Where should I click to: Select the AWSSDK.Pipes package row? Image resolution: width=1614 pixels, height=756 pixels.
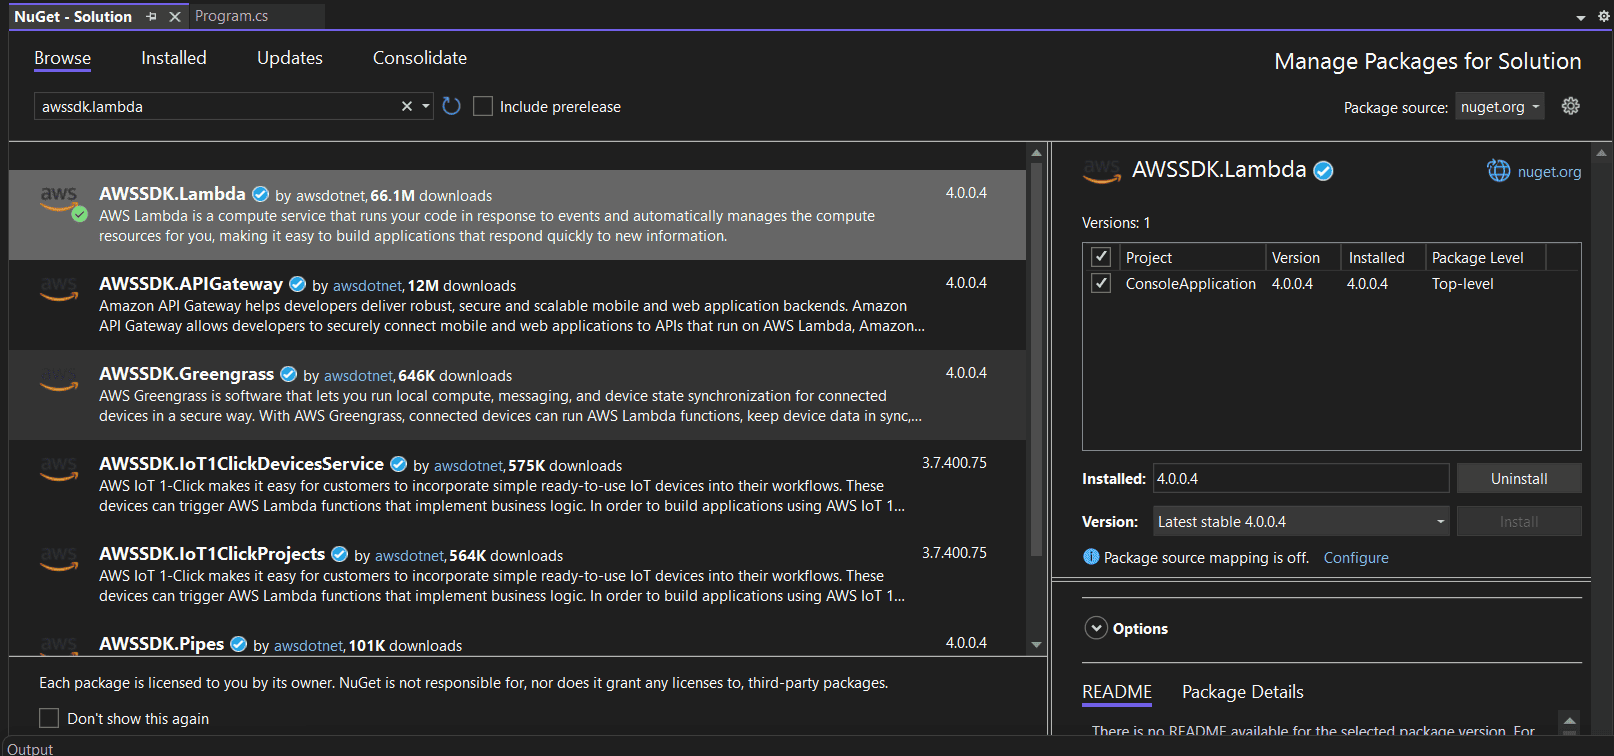(x=517, y=643)
